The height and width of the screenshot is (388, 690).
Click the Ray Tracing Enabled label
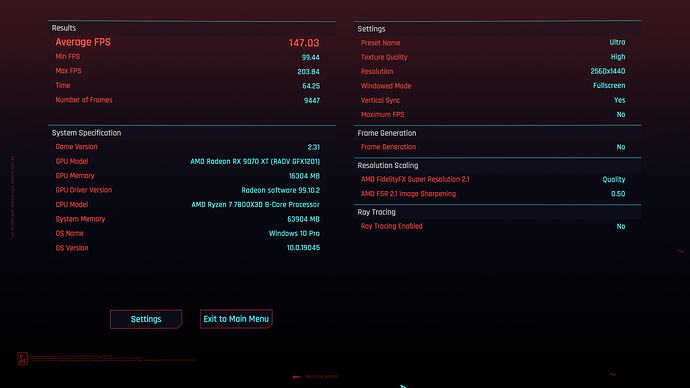[392, 226]
